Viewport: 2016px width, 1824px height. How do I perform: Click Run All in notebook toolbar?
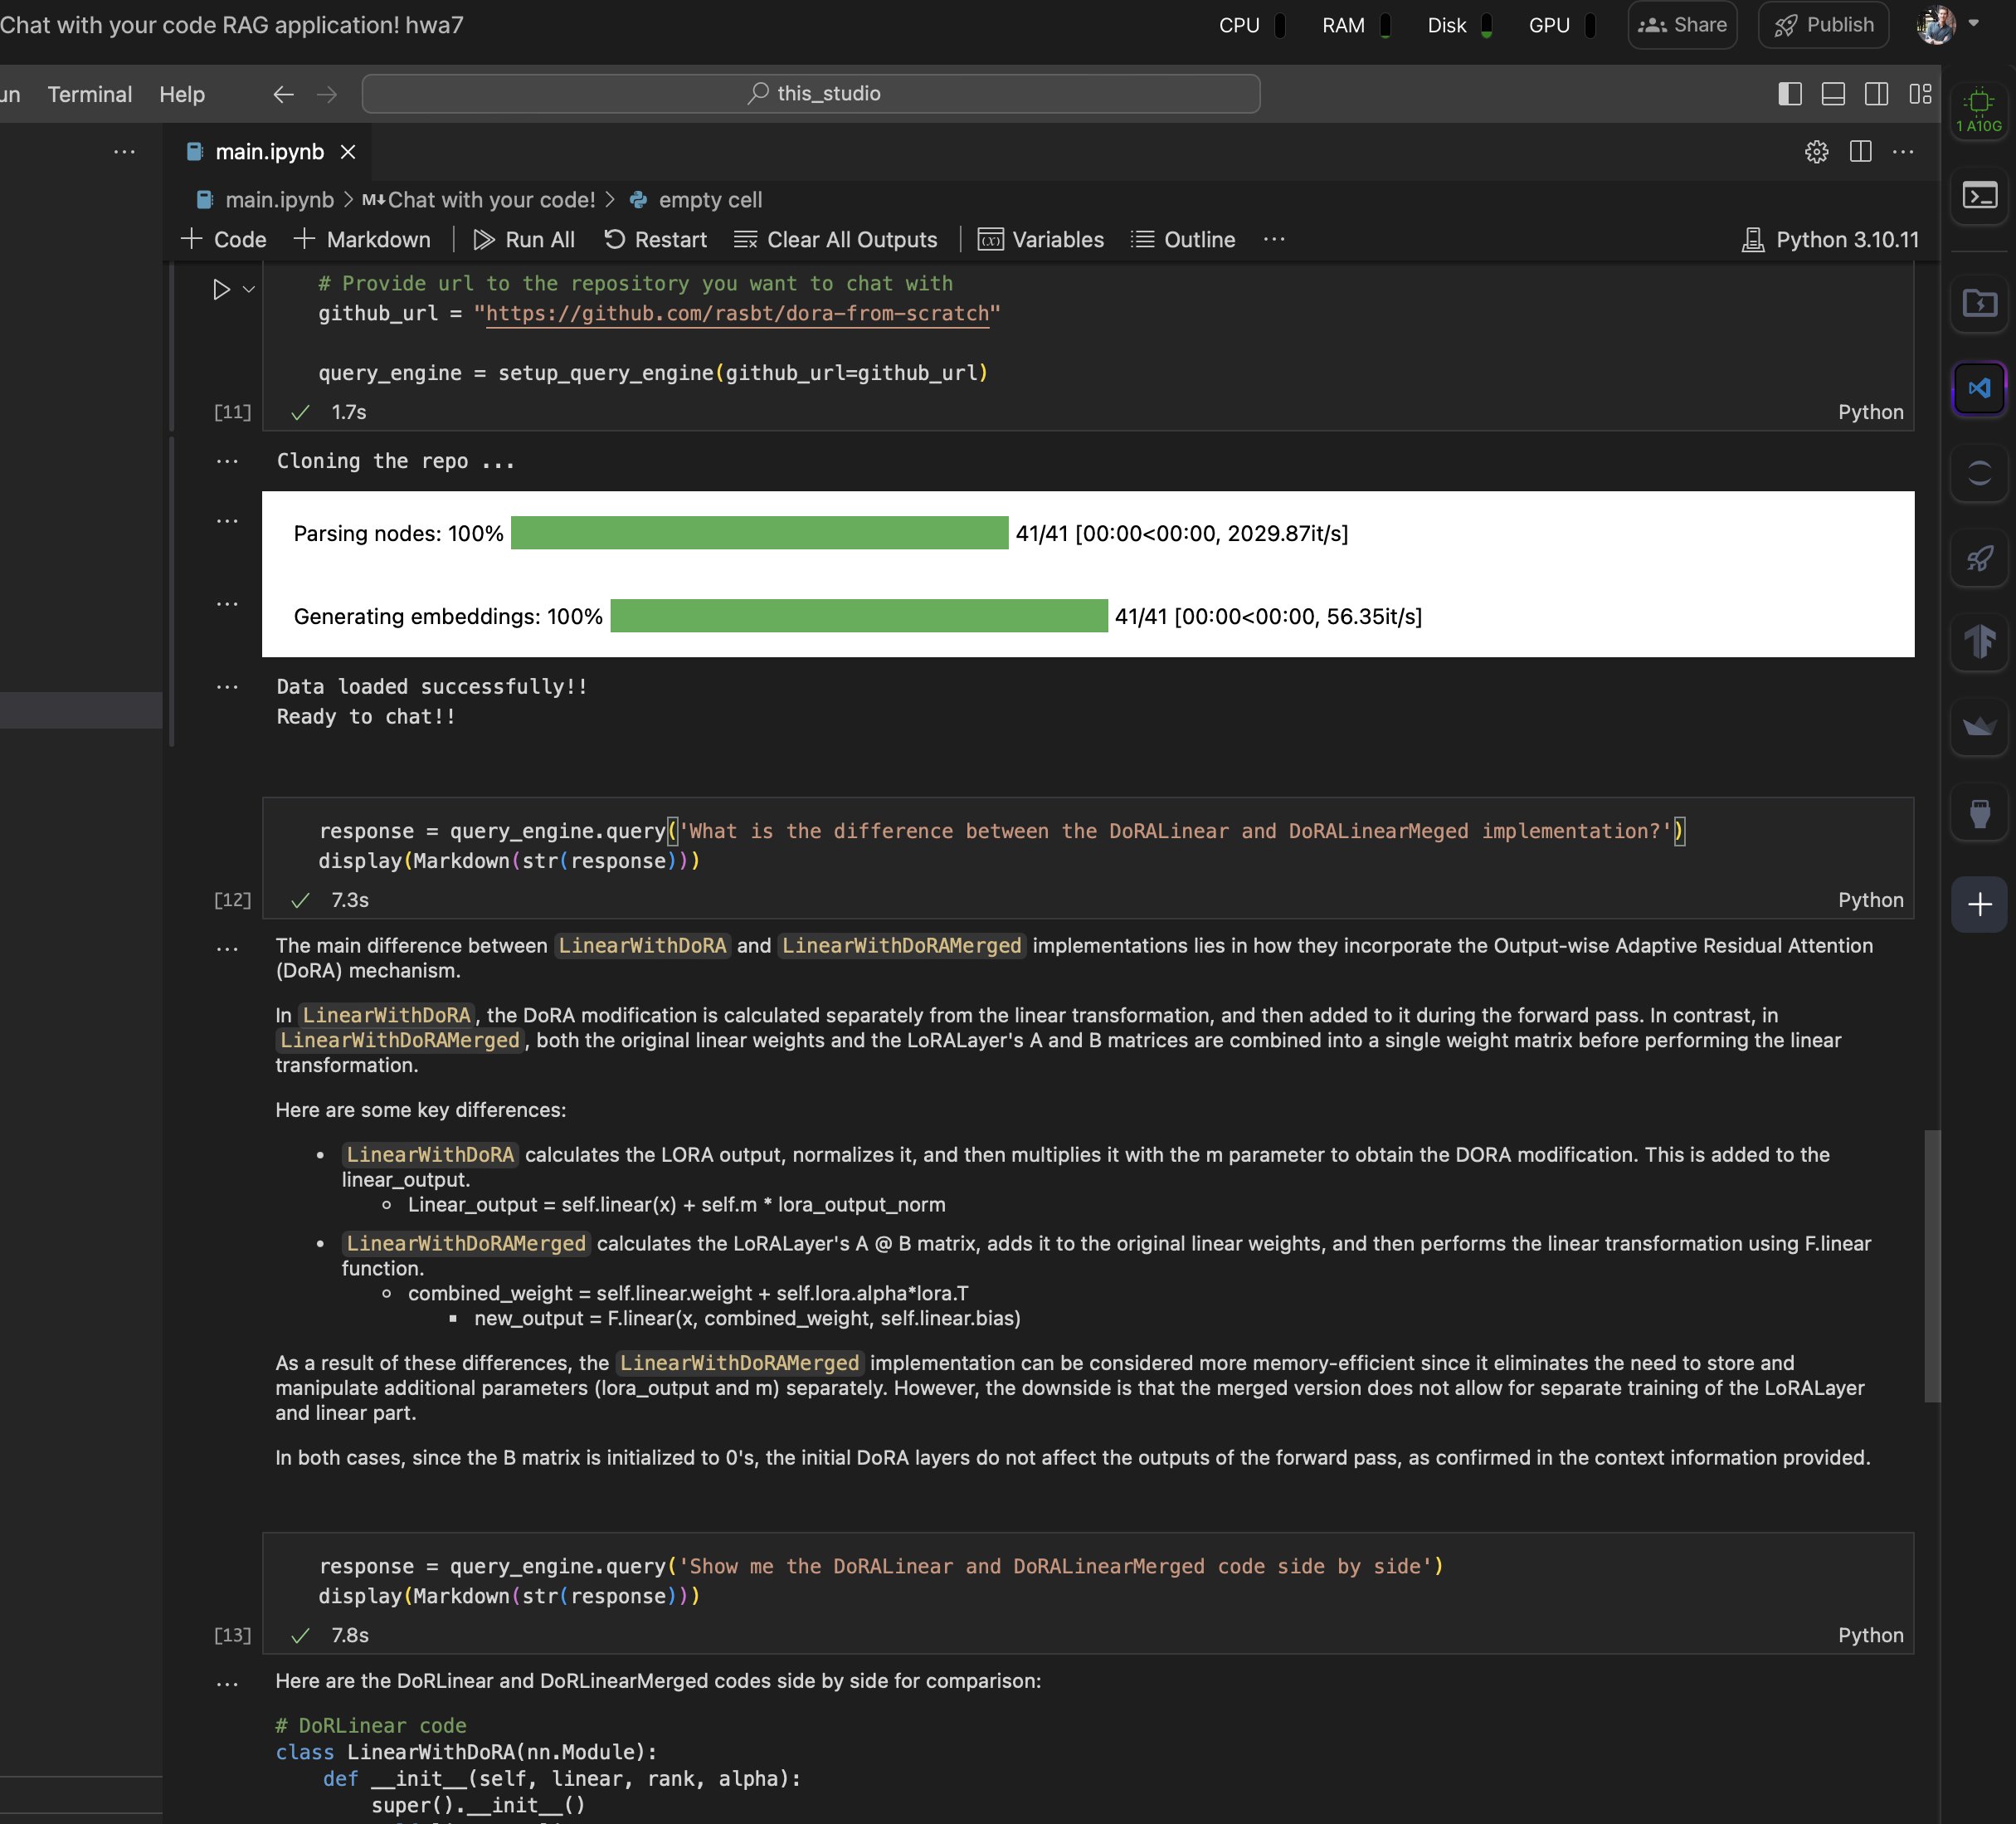point(524,240)
